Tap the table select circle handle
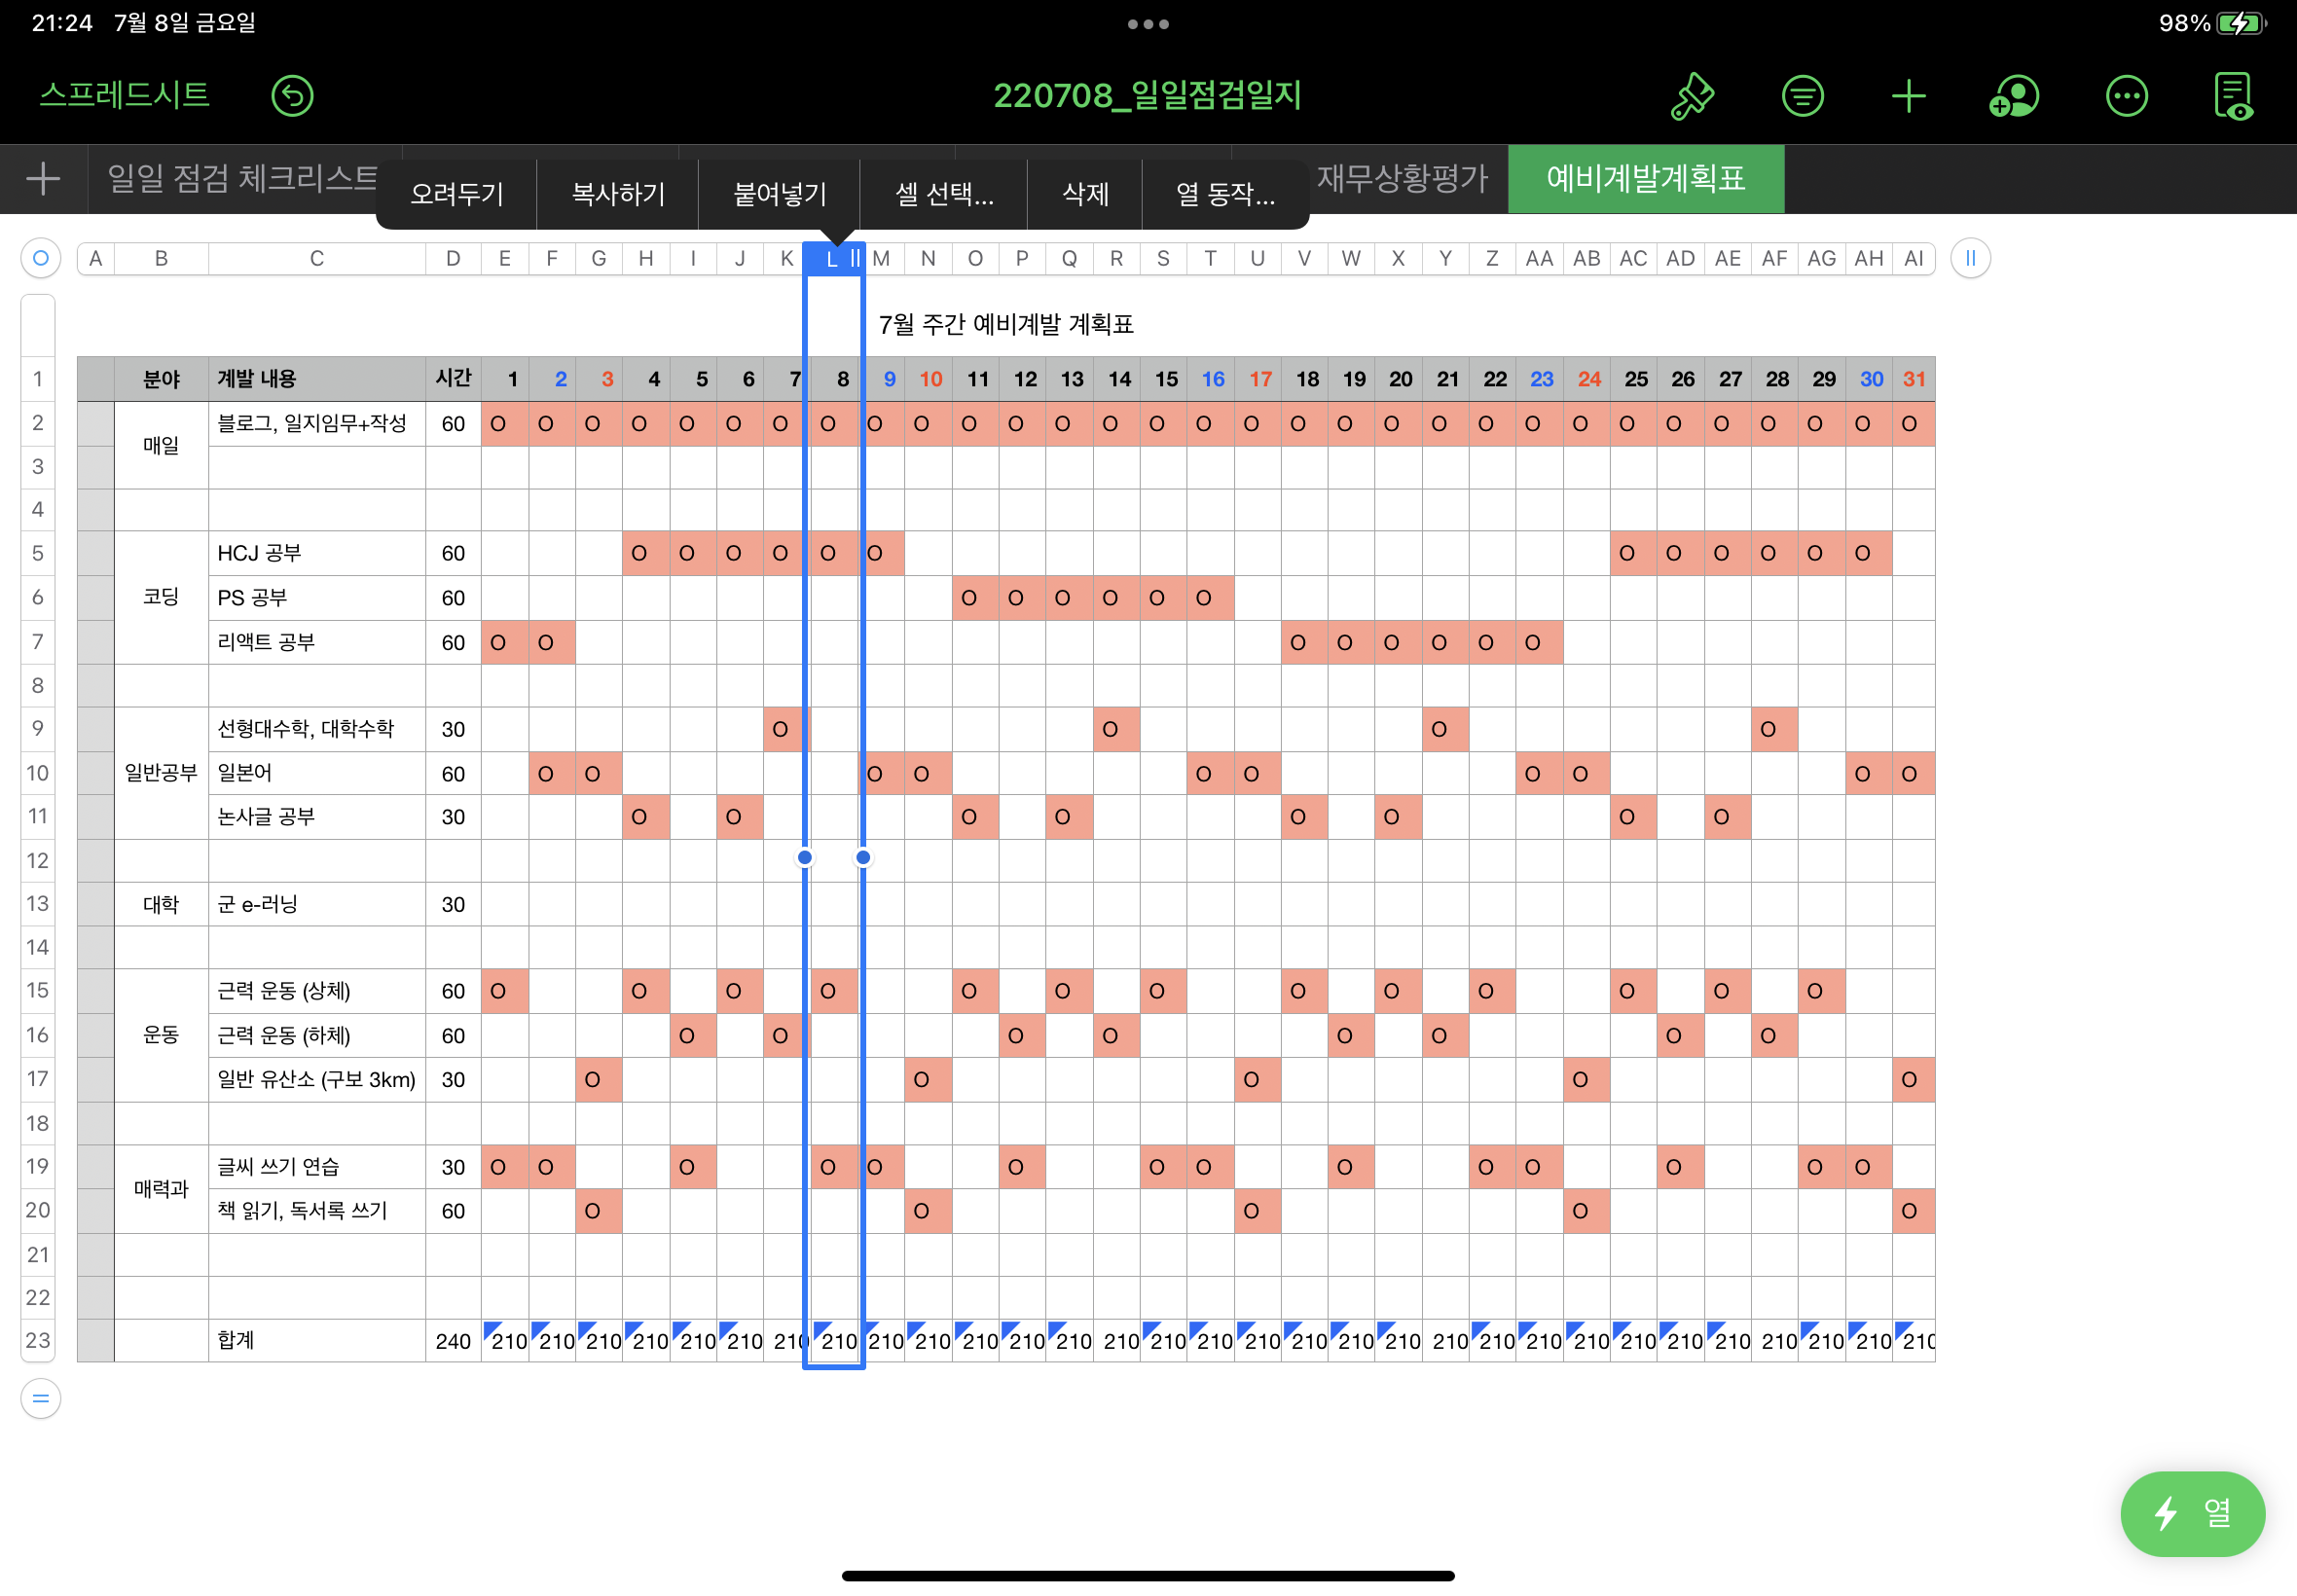 [x=41, y=258]
